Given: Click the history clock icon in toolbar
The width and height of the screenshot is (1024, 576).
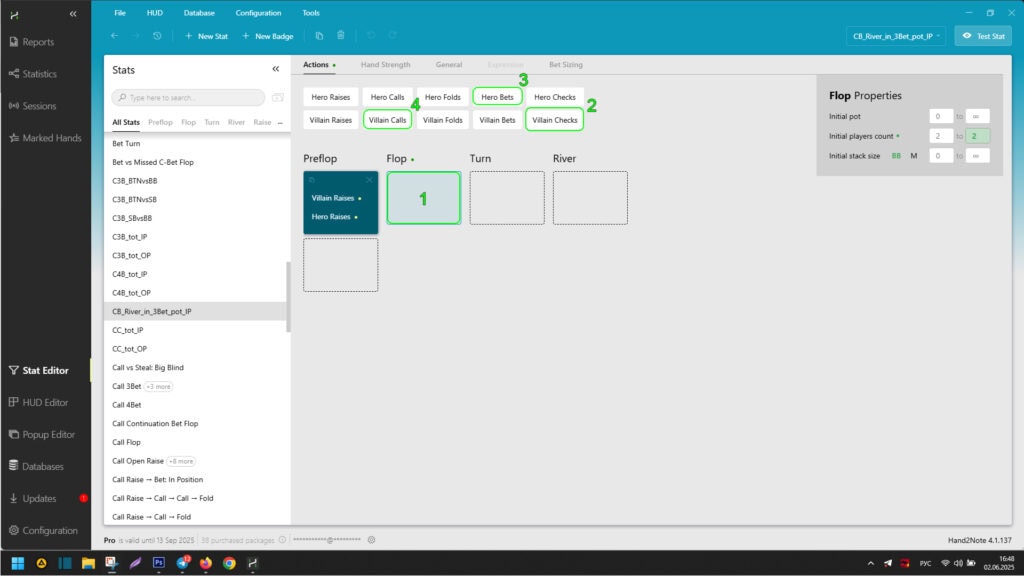Looking at the screenshot, I should (x=157, y=36).
